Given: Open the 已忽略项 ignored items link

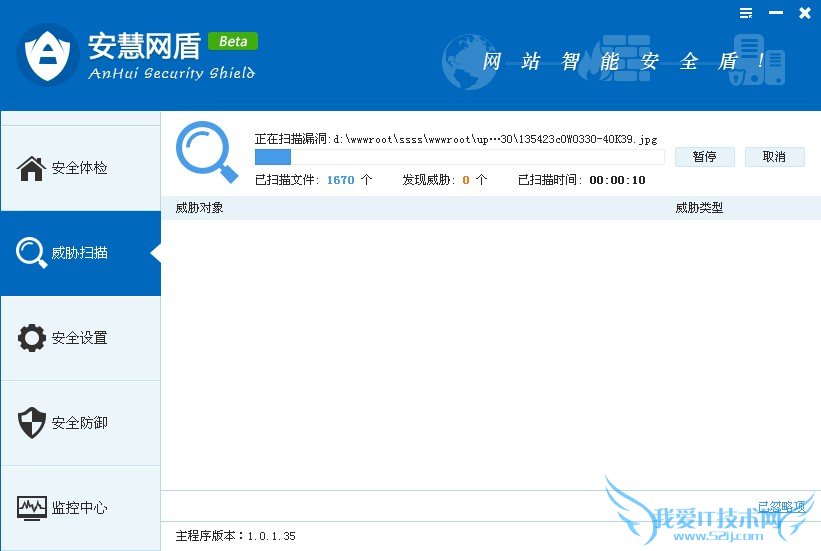Looking at the screenshot, I should [x=781, y=506].
